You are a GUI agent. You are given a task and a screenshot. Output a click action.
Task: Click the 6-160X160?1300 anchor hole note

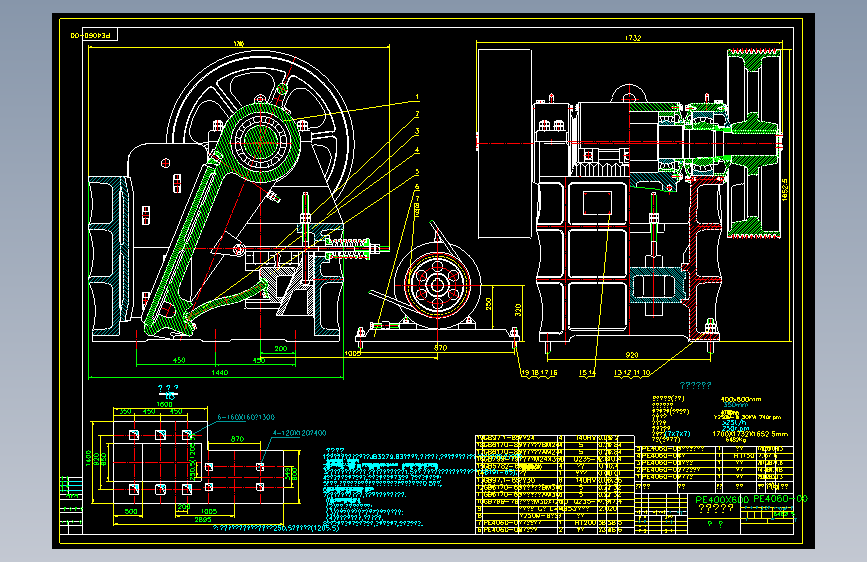246,417
